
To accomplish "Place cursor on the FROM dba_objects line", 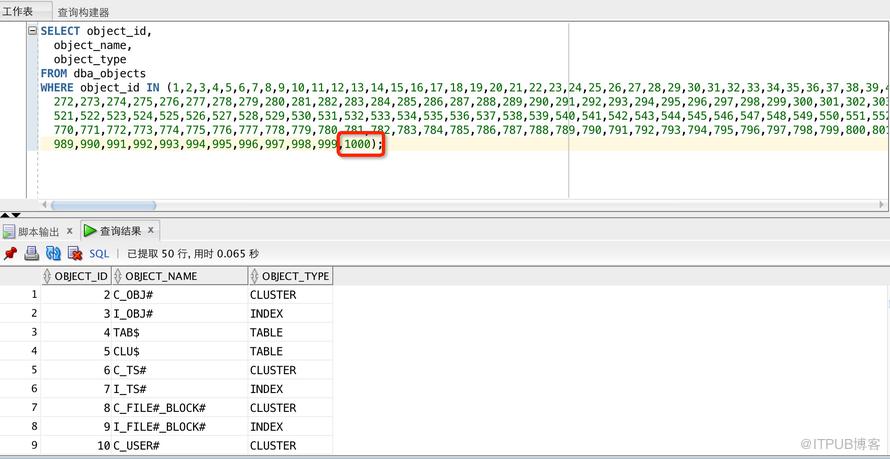I will (93, 74).
